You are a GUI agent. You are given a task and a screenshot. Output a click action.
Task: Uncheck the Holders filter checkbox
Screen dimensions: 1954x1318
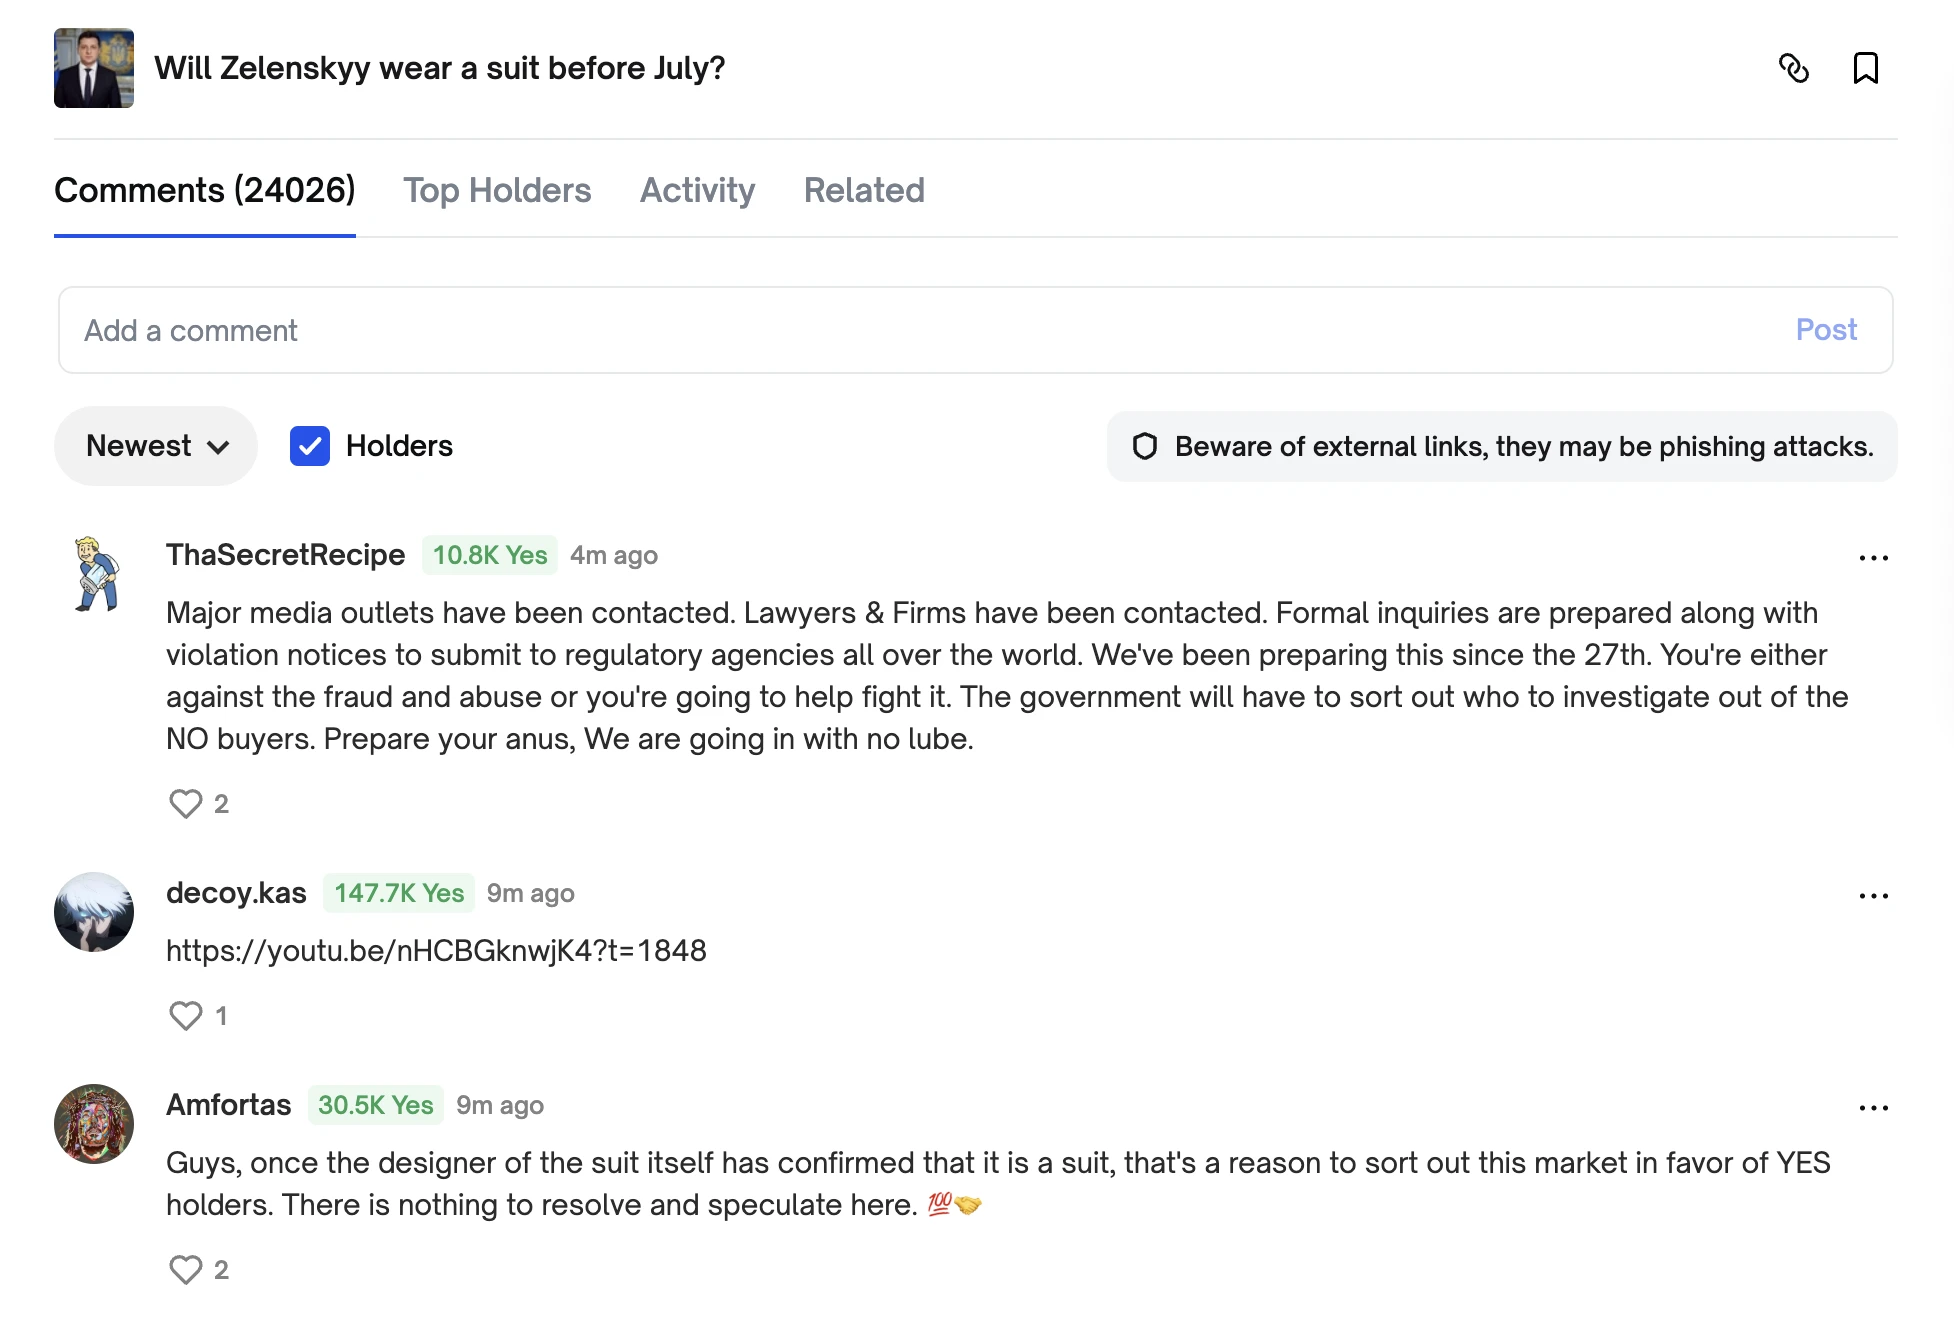(x=310, y=446)
